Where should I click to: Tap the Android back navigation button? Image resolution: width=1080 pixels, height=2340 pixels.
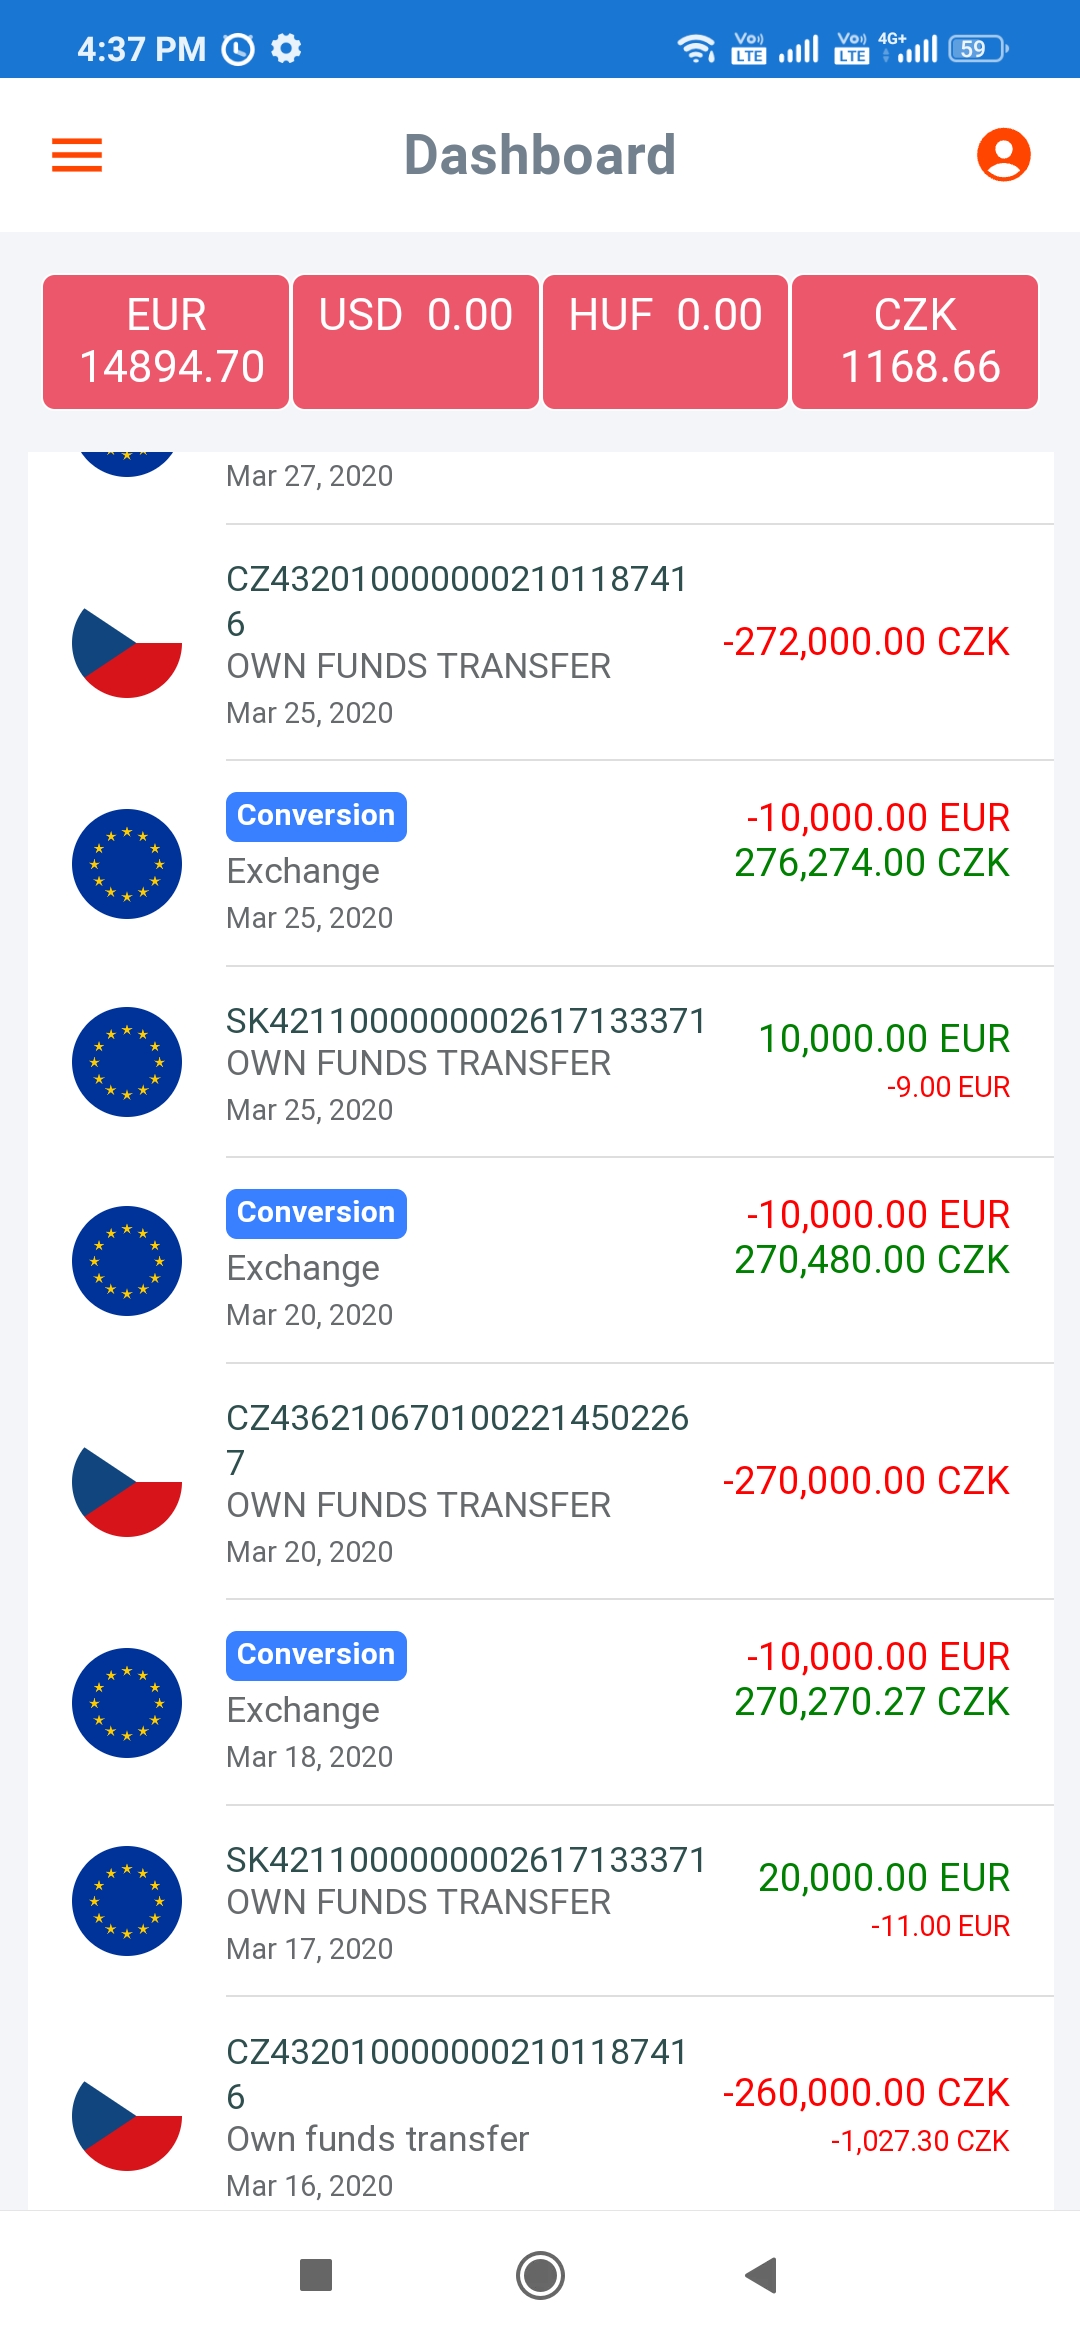(x=762, y=2275)
